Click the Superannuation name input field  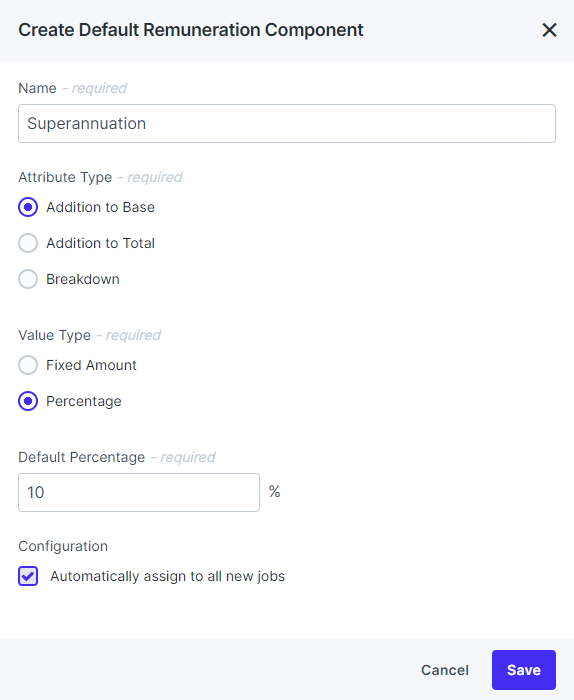[287, 124]
